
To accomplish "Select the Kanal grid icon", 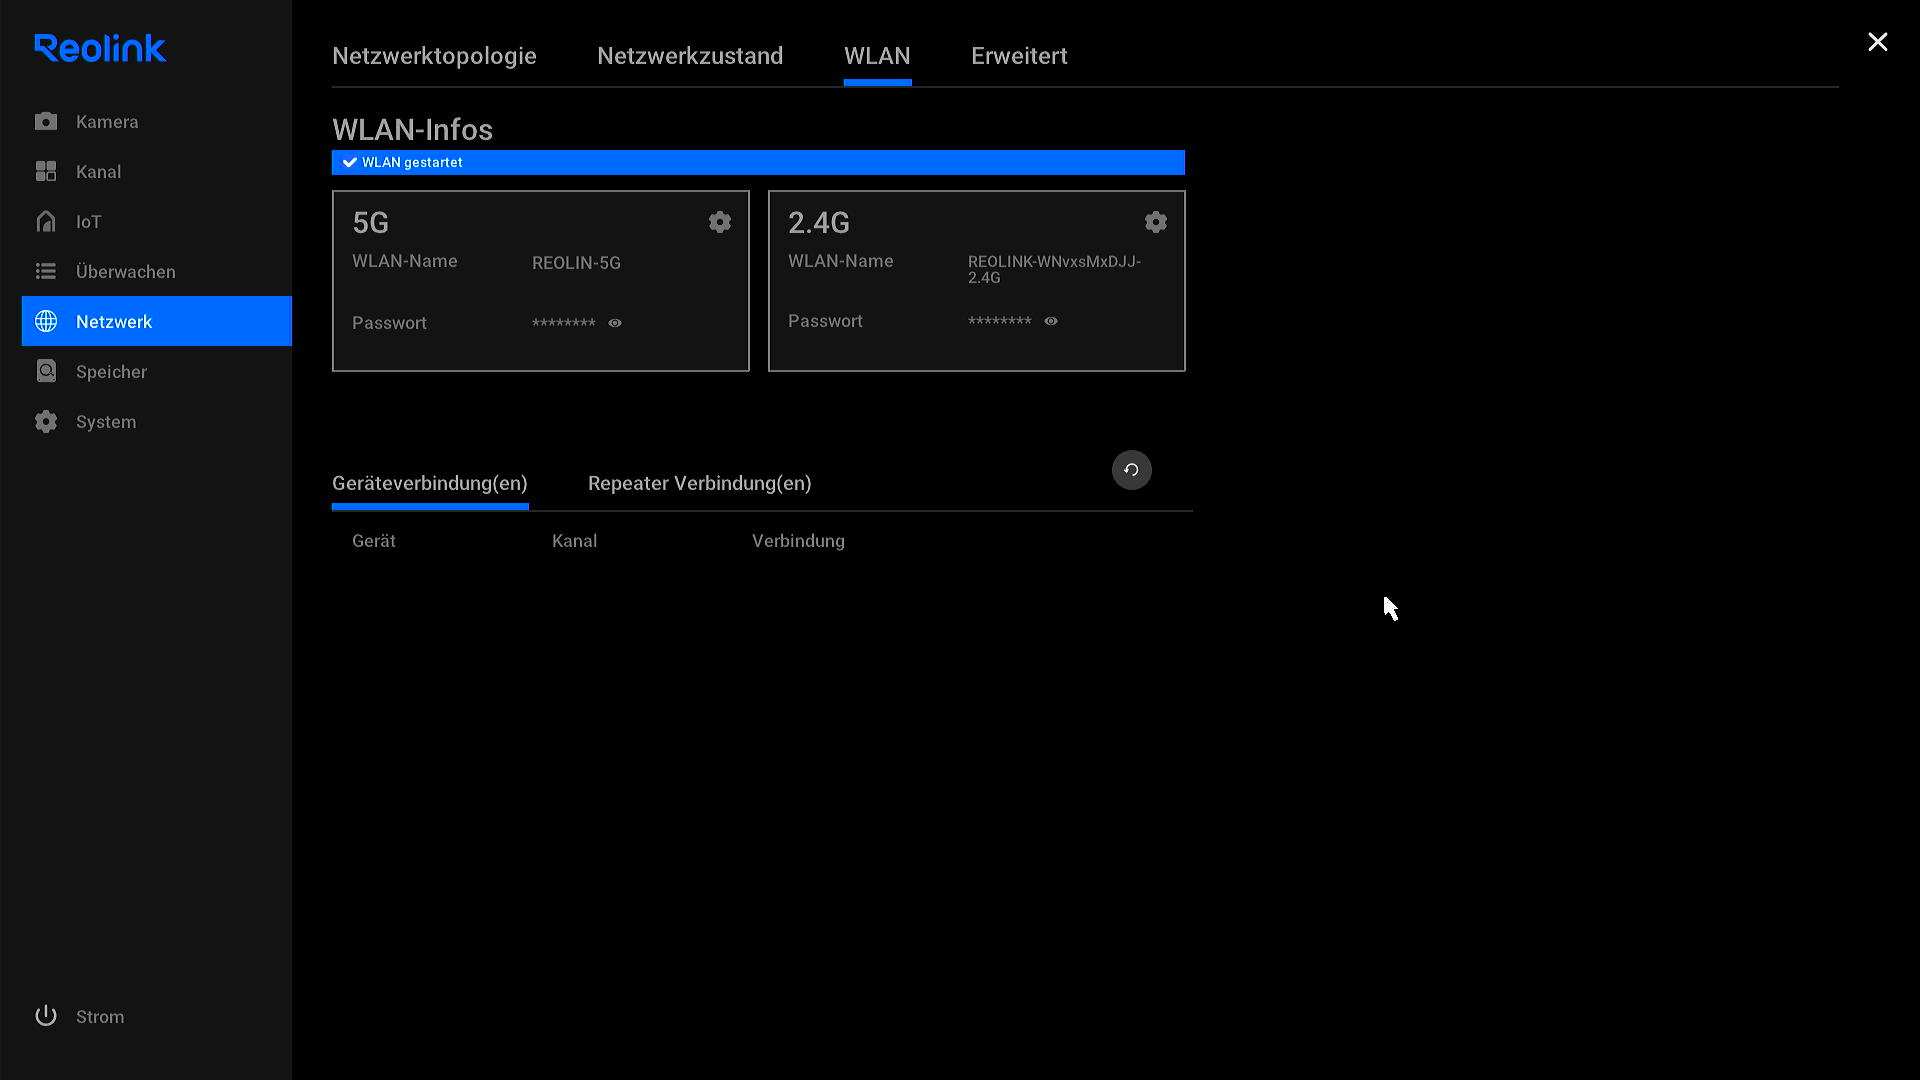I will pyautogui.click(x=46, y=171).
